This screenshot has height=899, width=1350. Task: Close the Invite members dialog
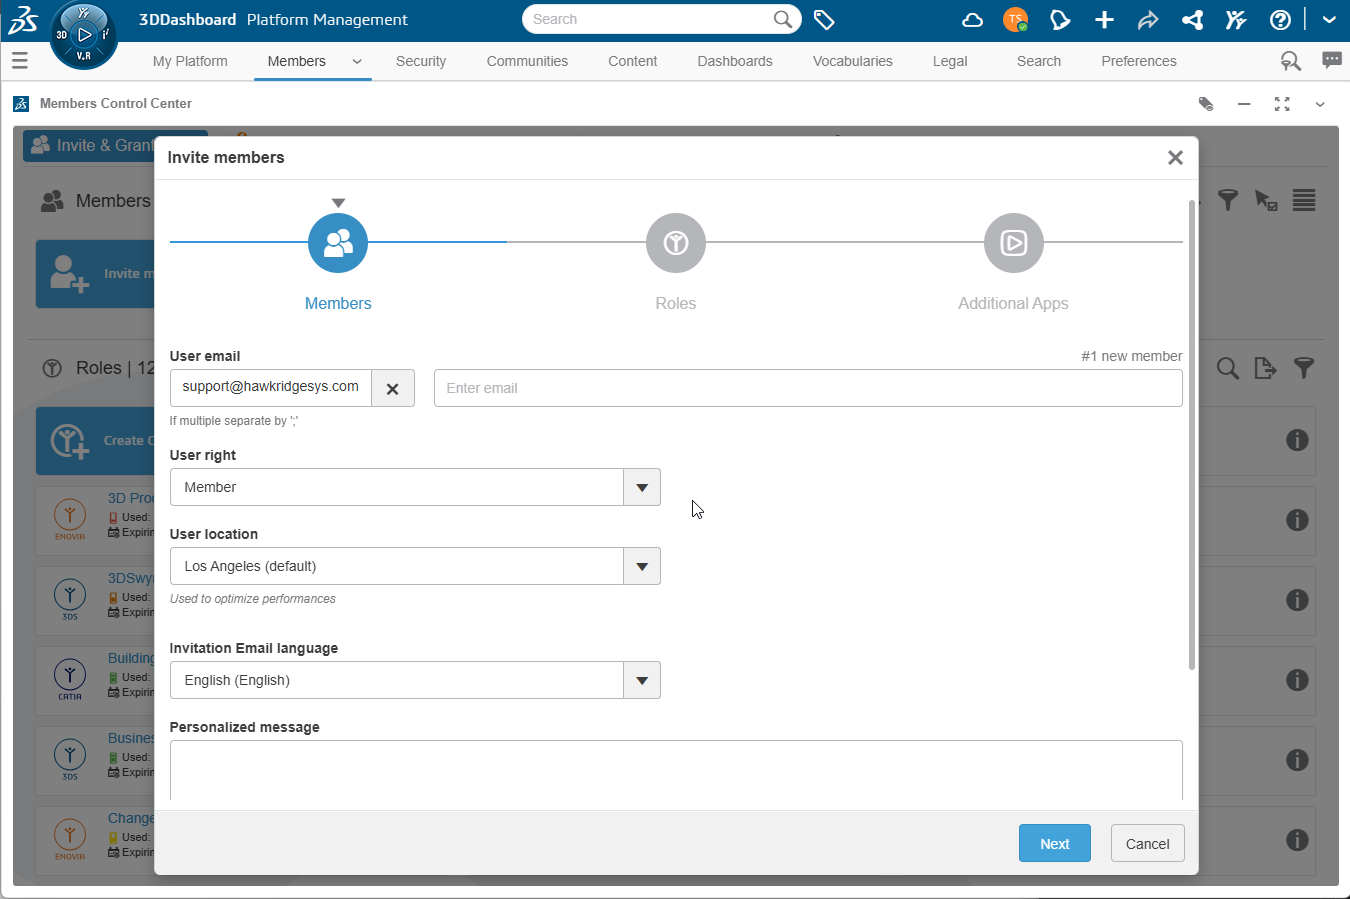click(1176, 157)
